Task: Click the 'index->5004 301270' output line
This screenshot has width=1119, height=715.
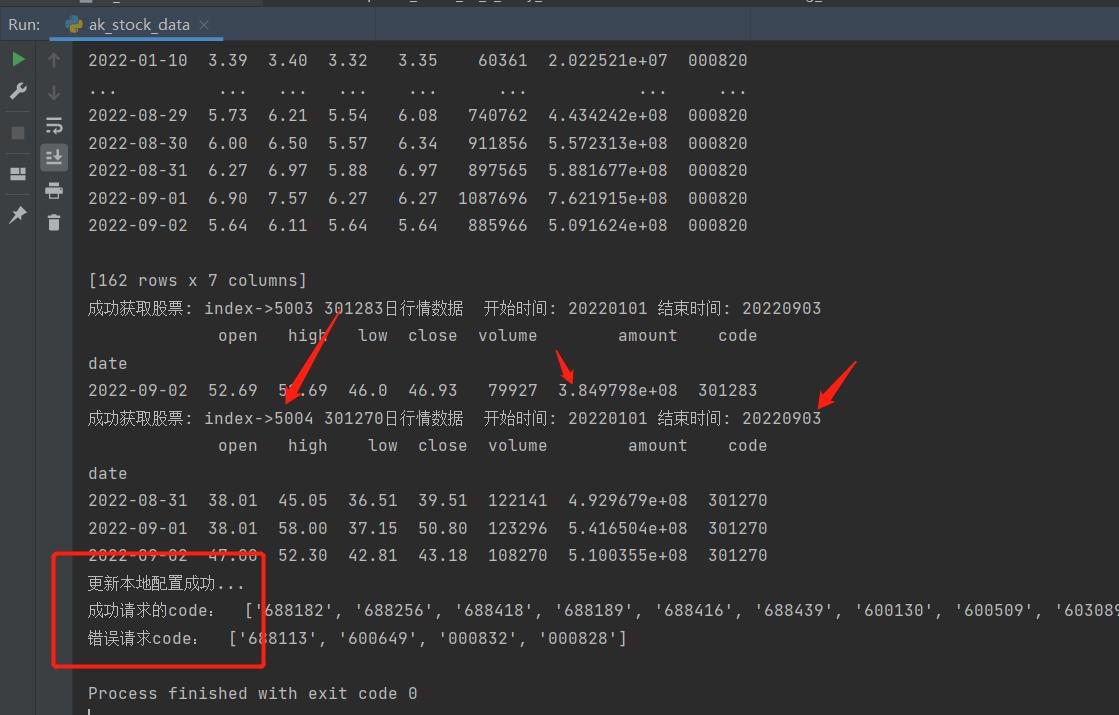Action: click(x=300, y=418)
